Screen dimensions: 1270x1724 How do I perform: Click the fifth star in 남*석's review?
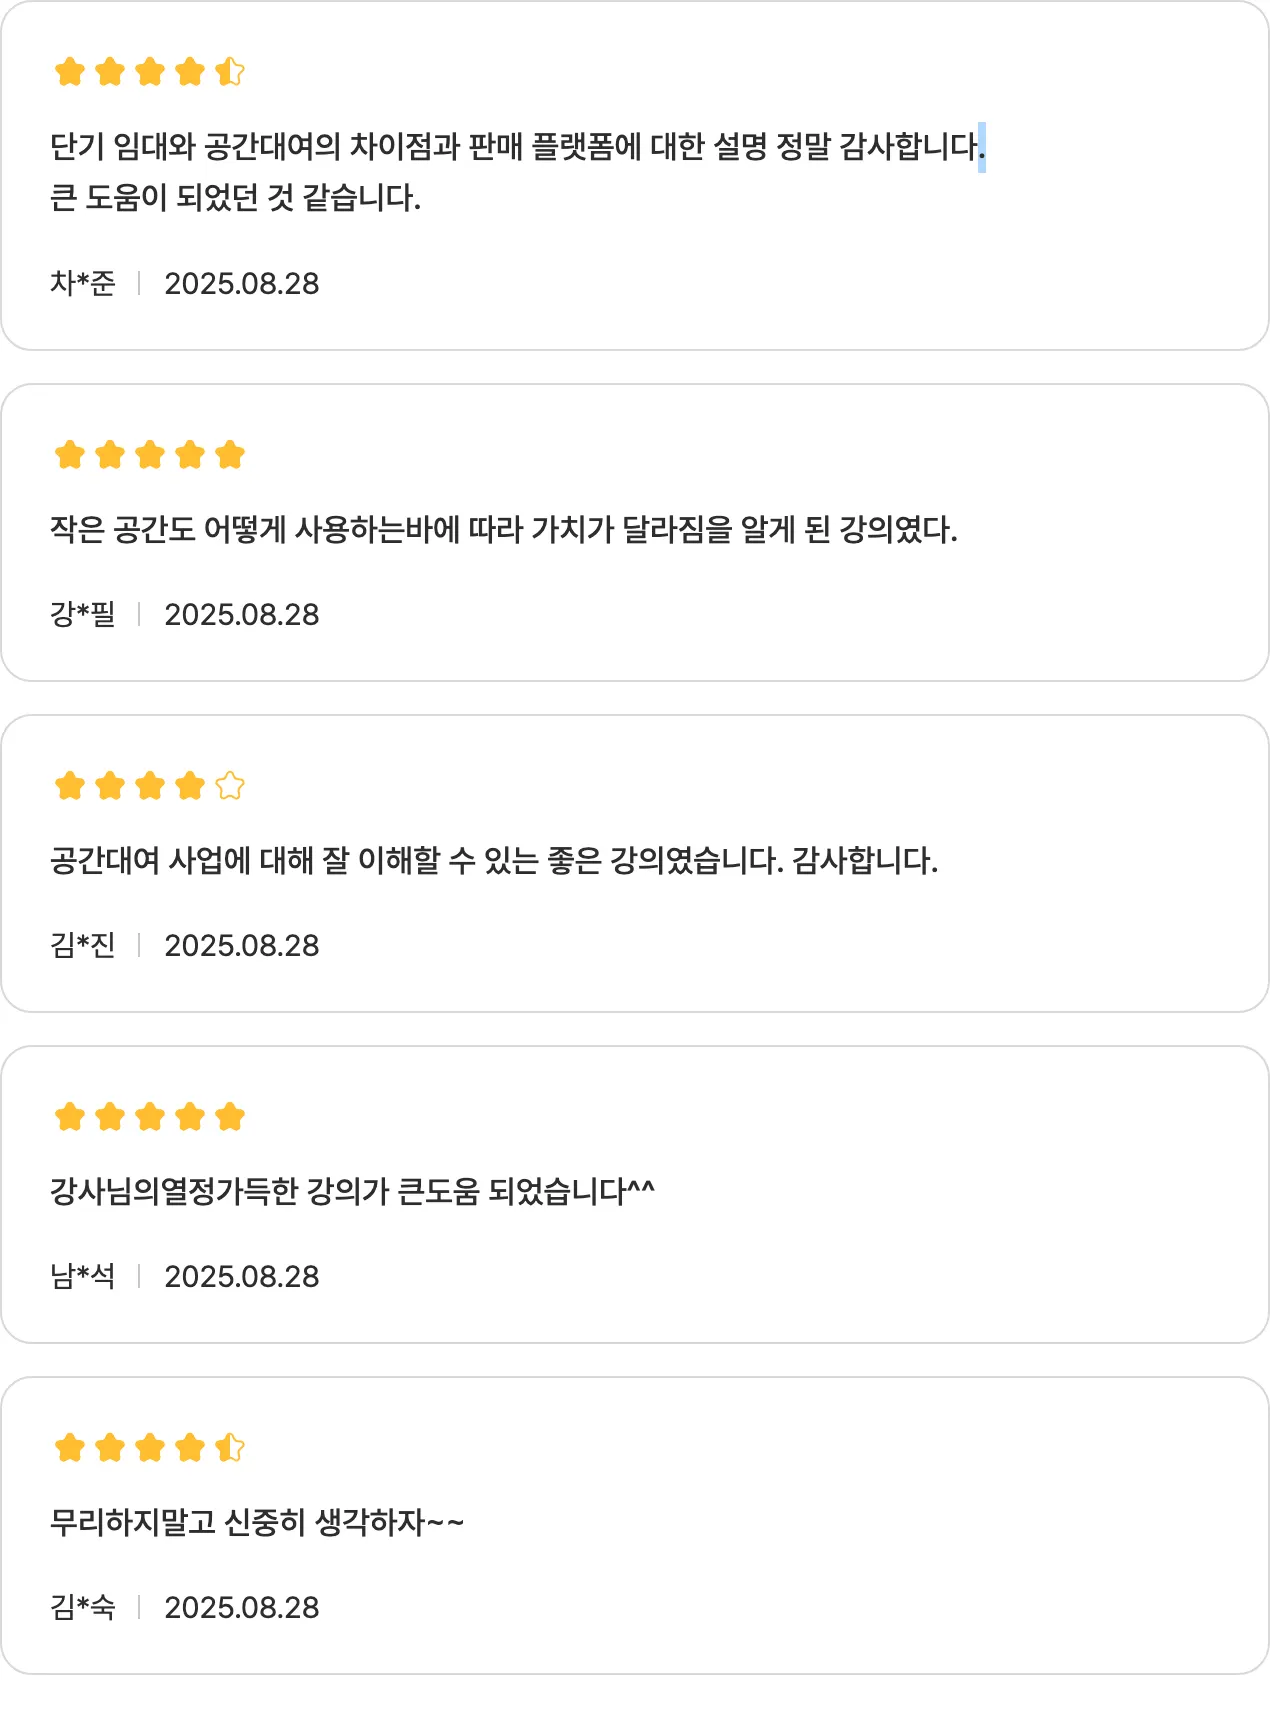(x=230, y=1117)
